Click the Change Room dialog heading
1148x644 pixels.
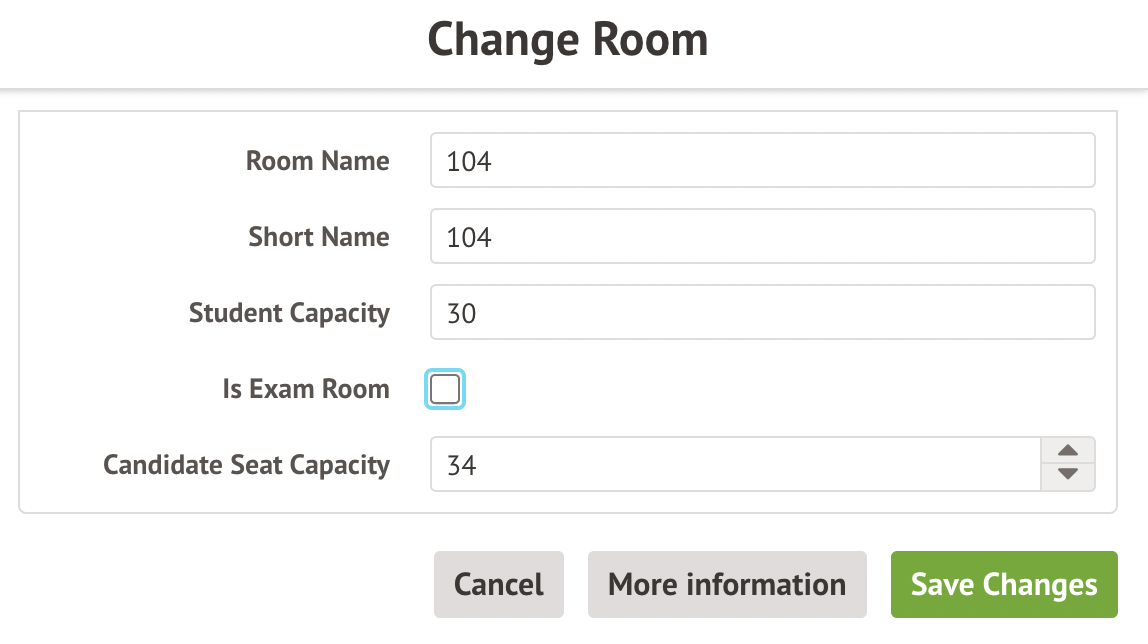coord(568,41)
